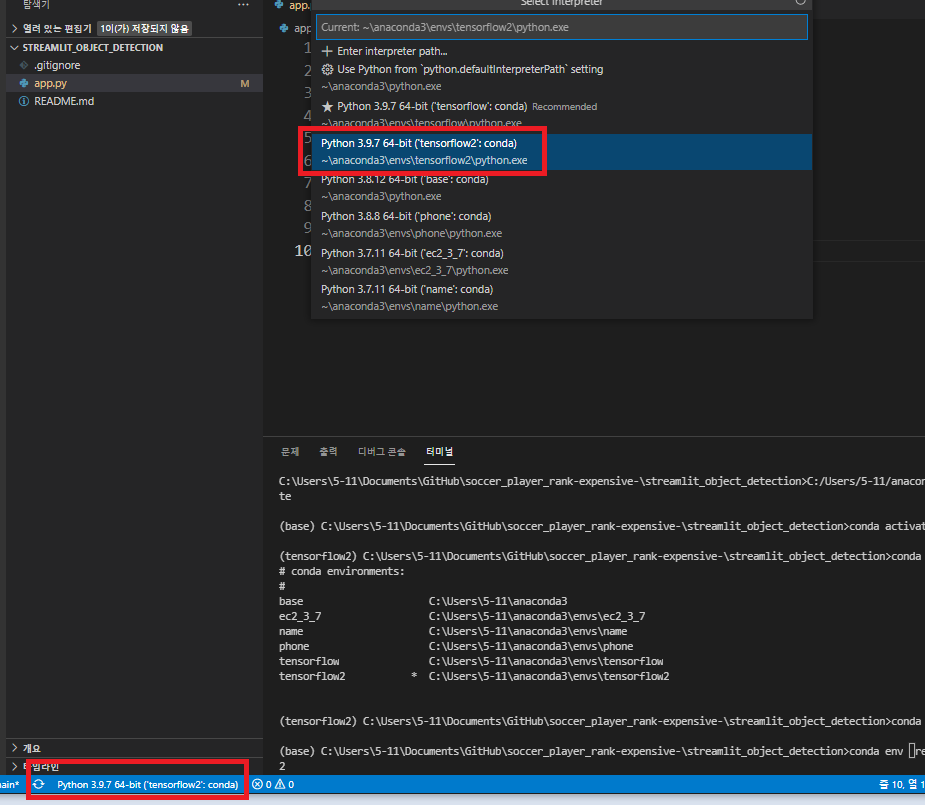925x805 pixels.
Task: Click the interpreter path input field
Action: click(562, 28)
